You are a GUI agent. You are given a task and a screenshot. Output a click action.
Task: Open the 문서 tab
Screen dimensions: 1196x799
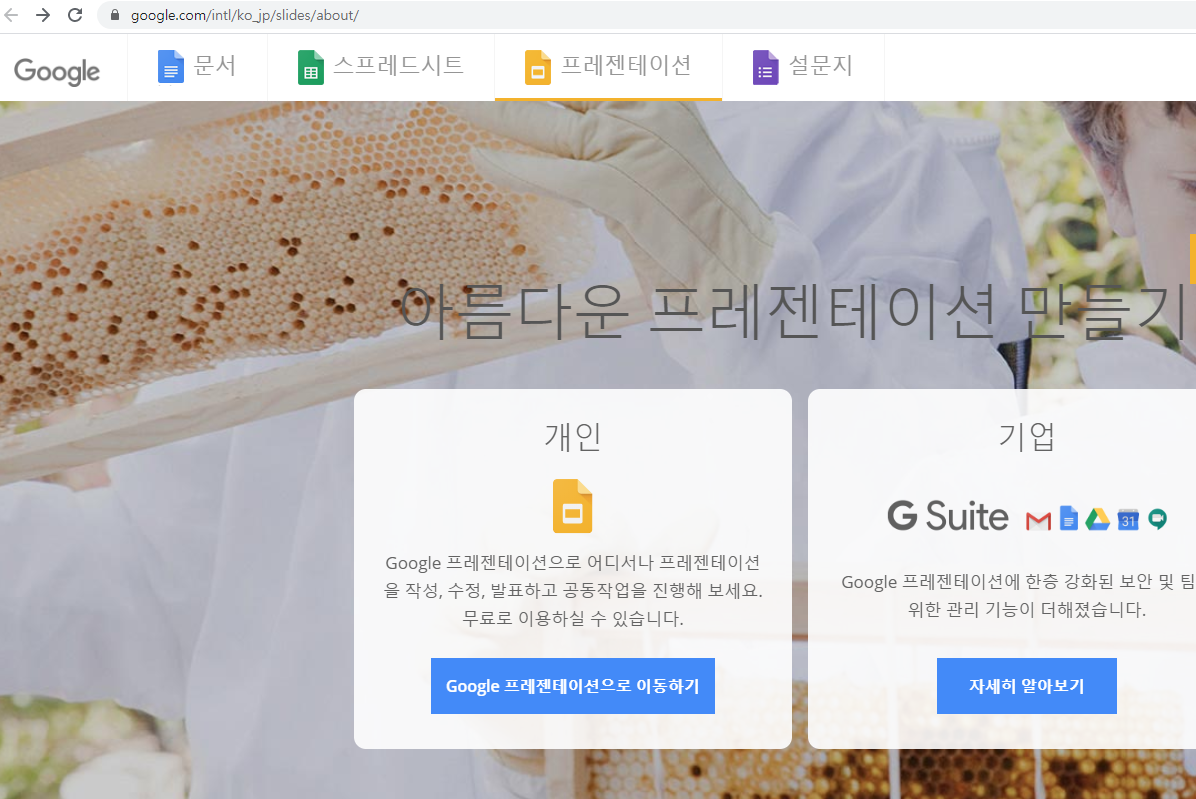pos(197,67)
